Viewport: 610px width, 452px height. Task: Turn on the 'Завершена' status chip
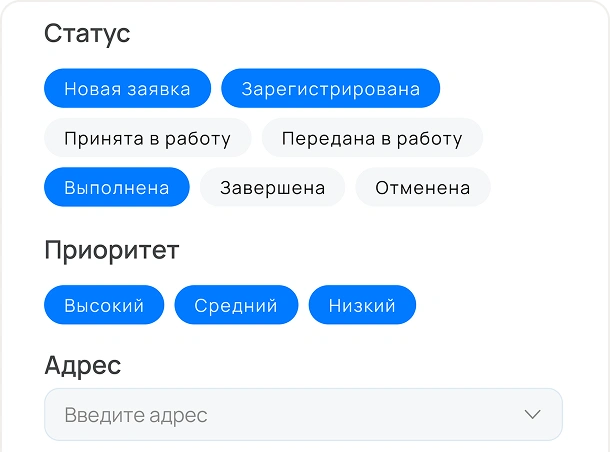[272, 187]
